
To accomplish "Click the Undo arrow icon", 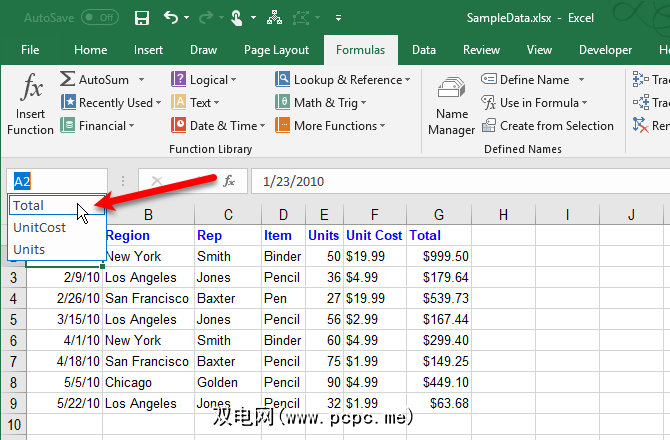I will pyautogui.click(x=172, y=17).
